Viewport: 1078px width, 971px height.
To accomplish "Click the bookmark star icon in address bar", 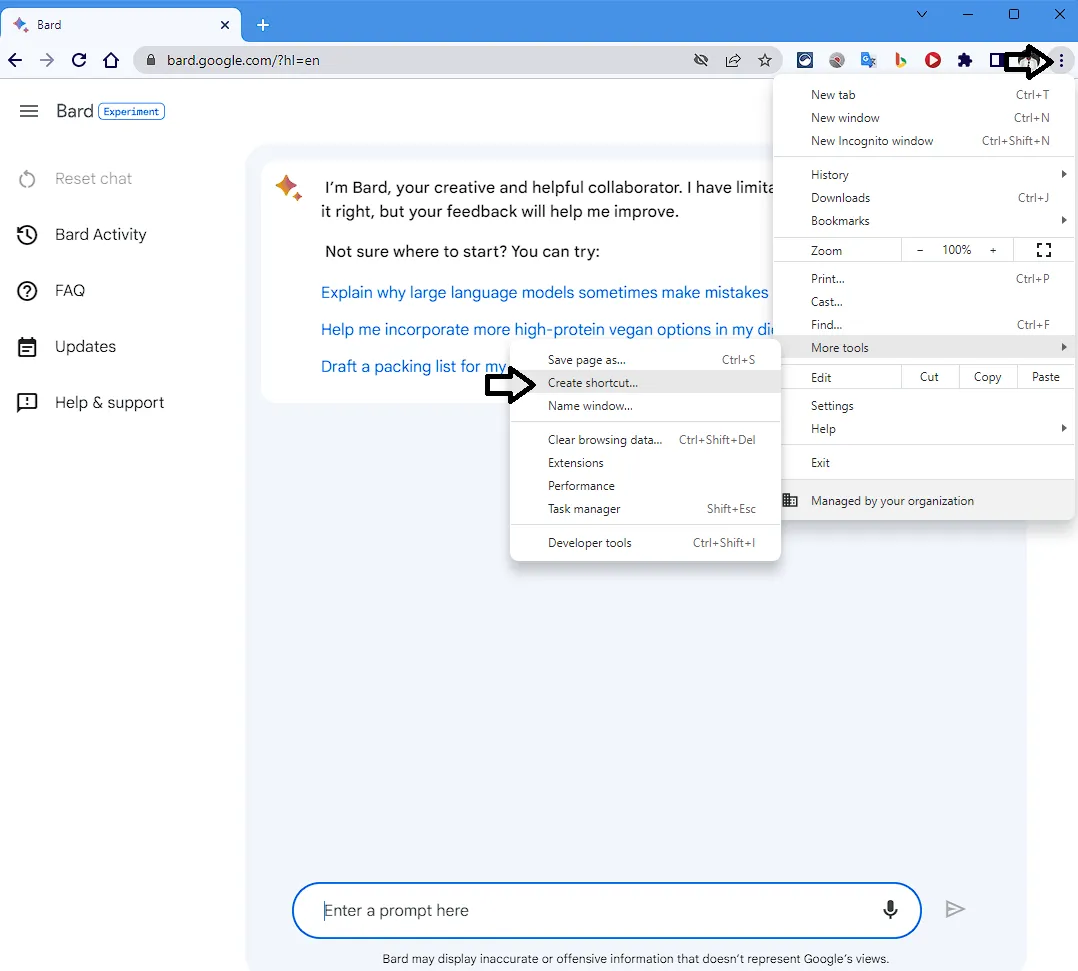I will pos(765,60).
